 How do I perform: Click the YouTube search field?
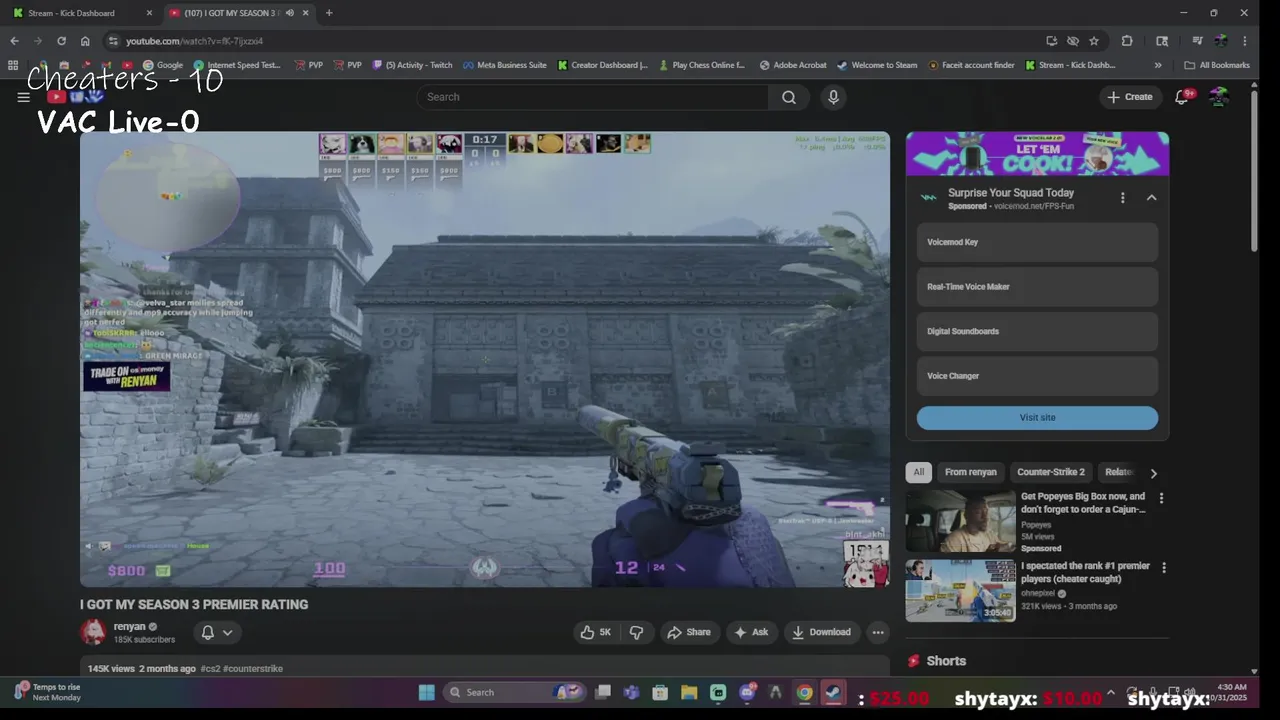[592, 97]
